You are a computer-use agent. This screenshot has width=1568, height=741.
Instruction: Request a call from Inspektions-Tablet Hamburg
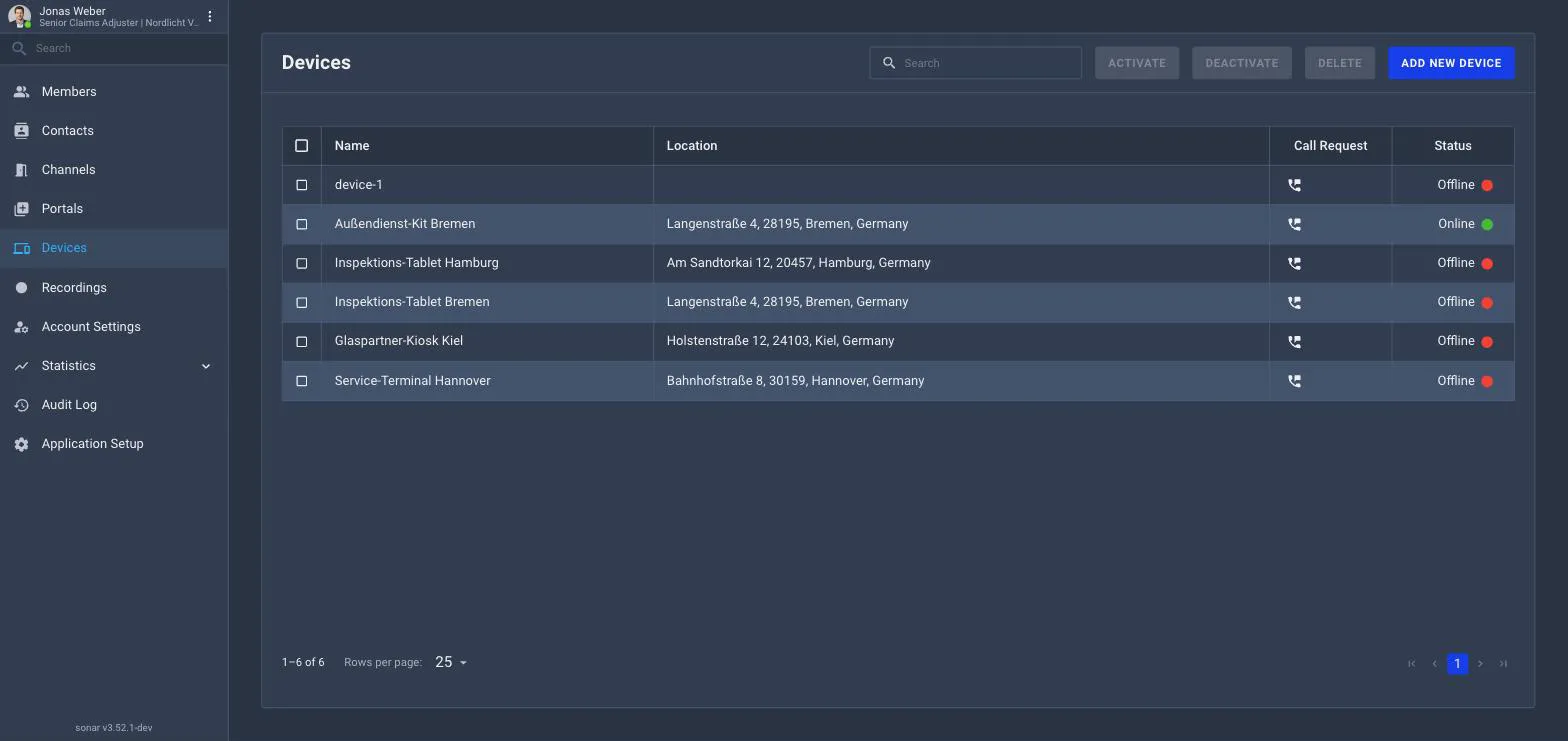coord(1294,263)
